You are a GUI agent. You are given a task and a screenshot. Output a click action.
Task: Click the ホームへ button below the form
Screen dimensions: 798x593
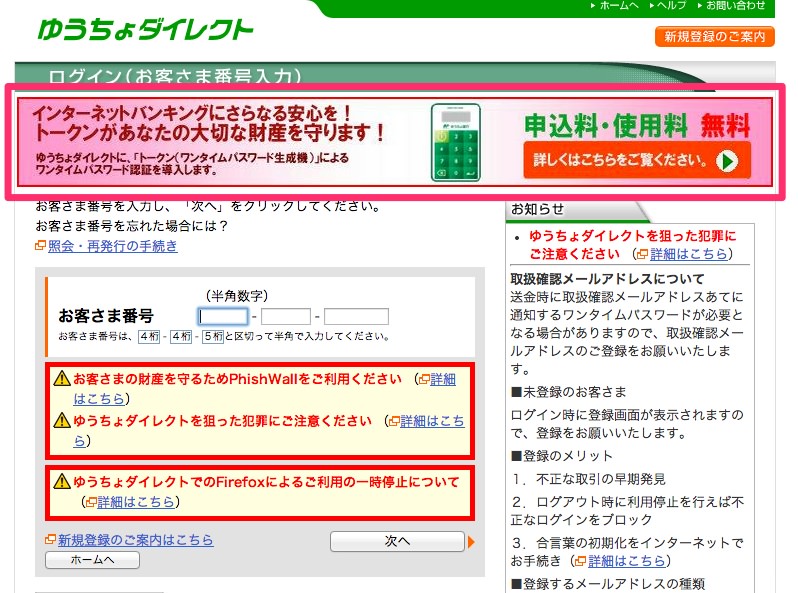click(x=92, y=560)
